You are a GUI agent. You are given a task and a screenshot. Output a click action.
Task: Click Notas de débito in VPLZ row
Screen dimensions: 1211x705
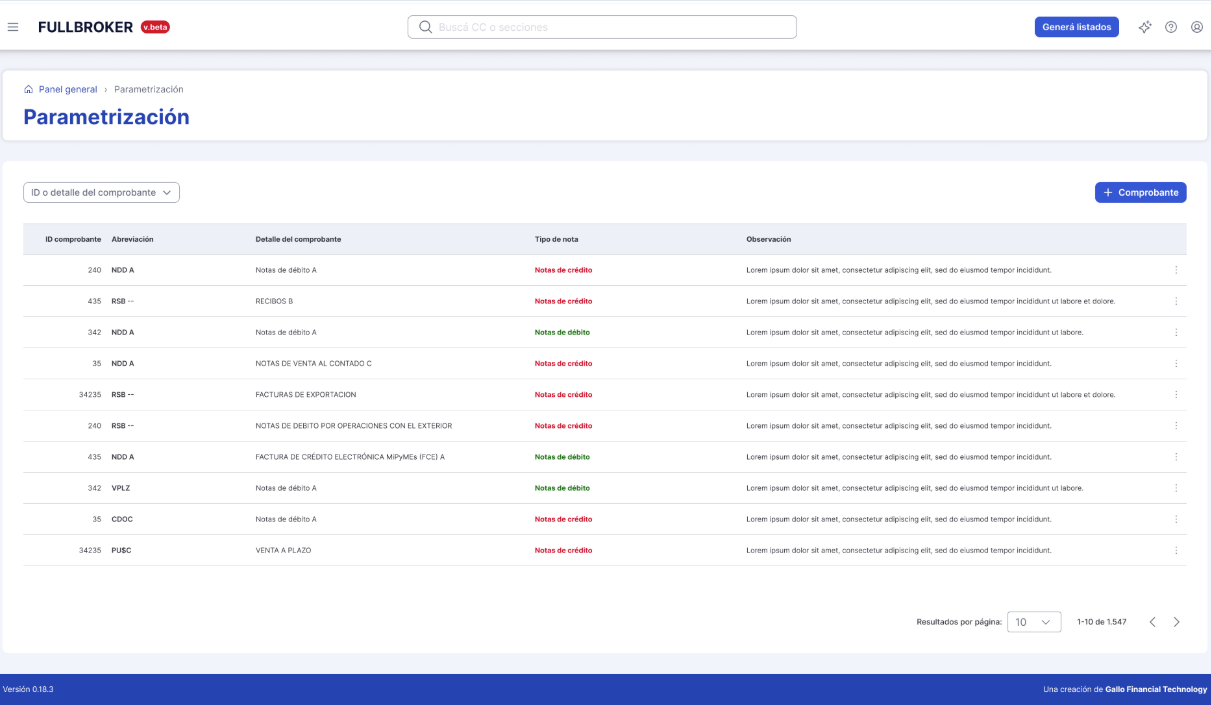click(x=562, y=488)
